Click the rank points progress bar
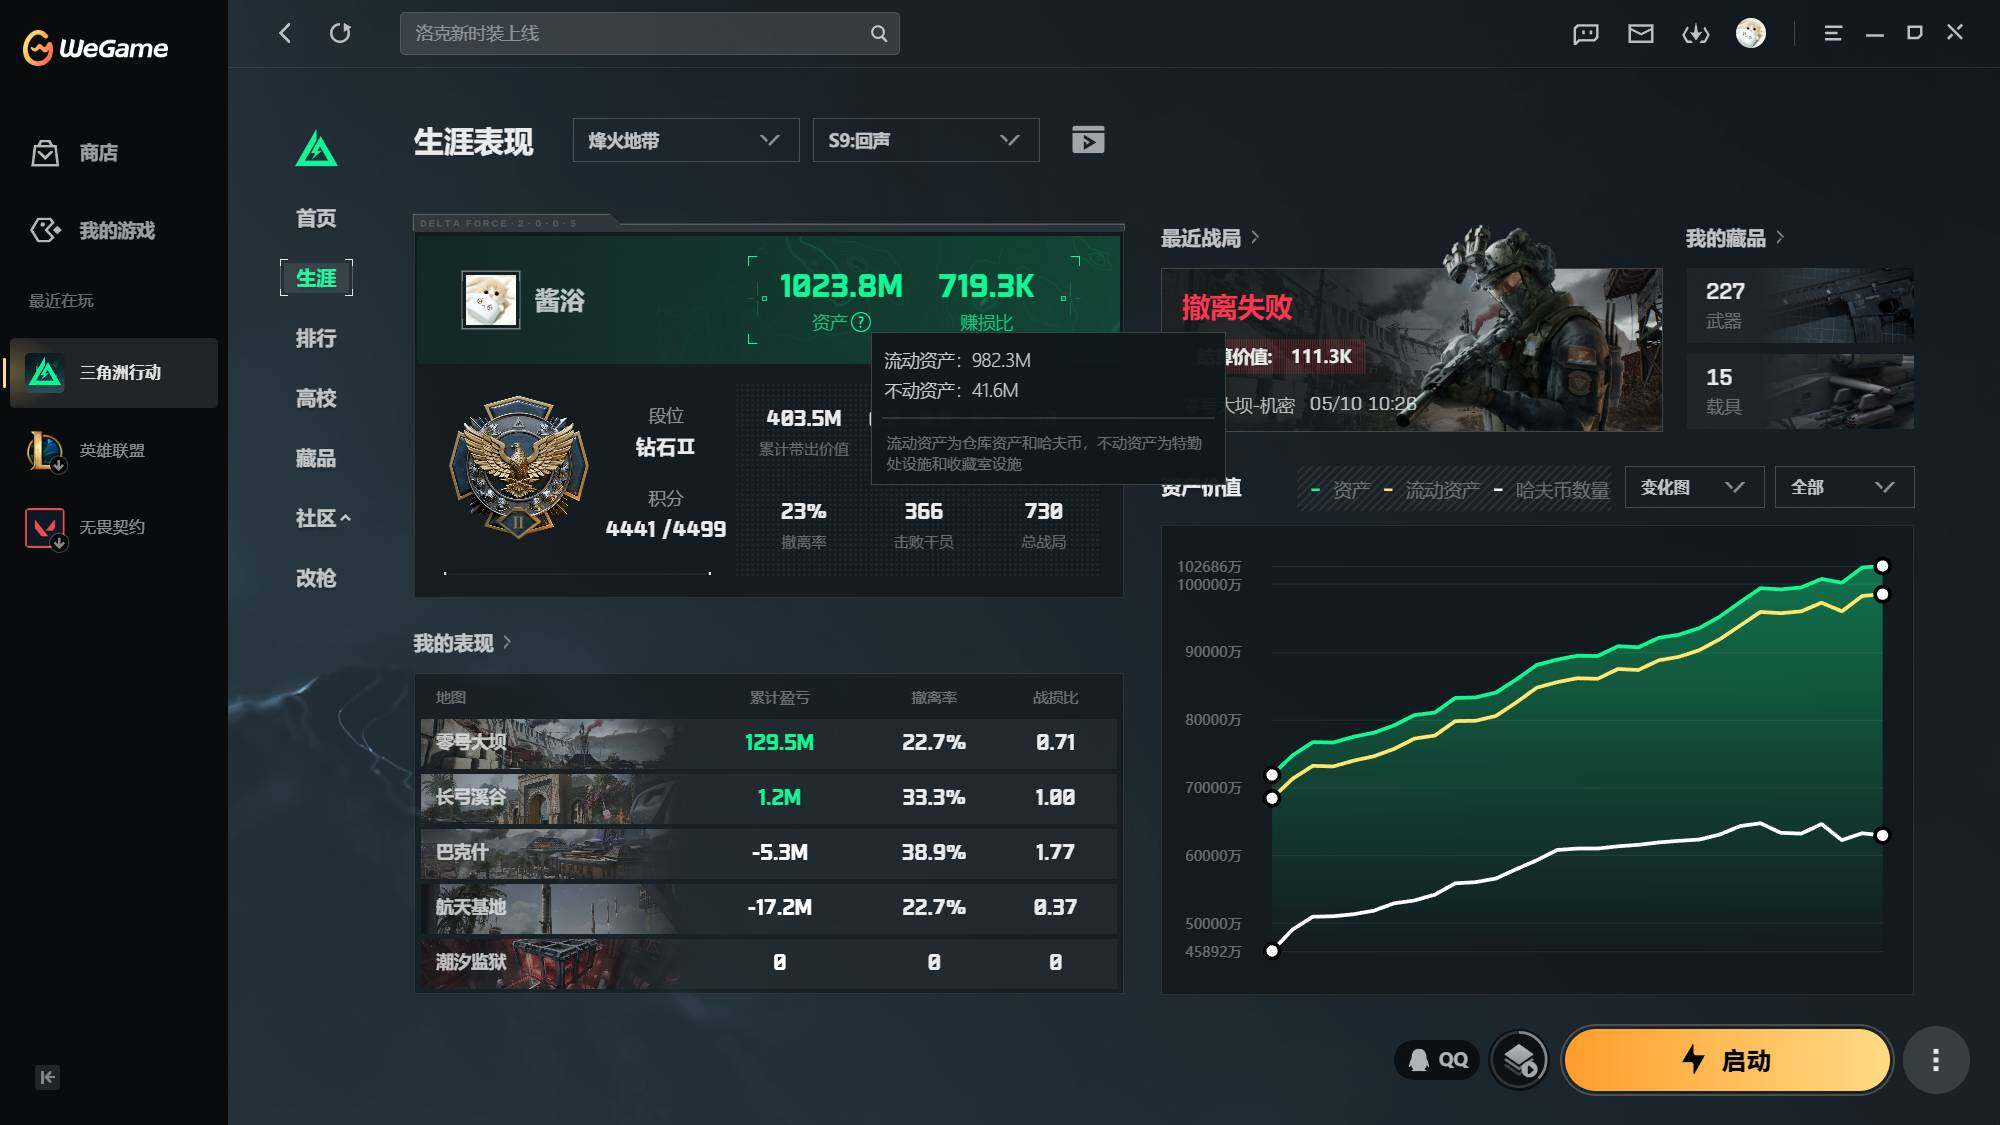Screen dimensions: 2000x1125 tap(578, 573)
